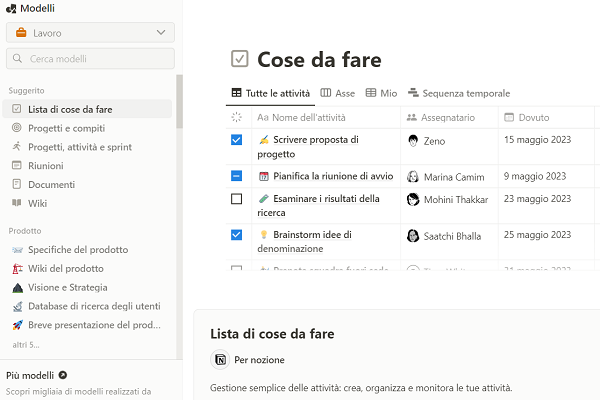Screen dimensions: 600x400
Task: Click the Database di ricerca degli utenti icon
Action: point(17,306)
